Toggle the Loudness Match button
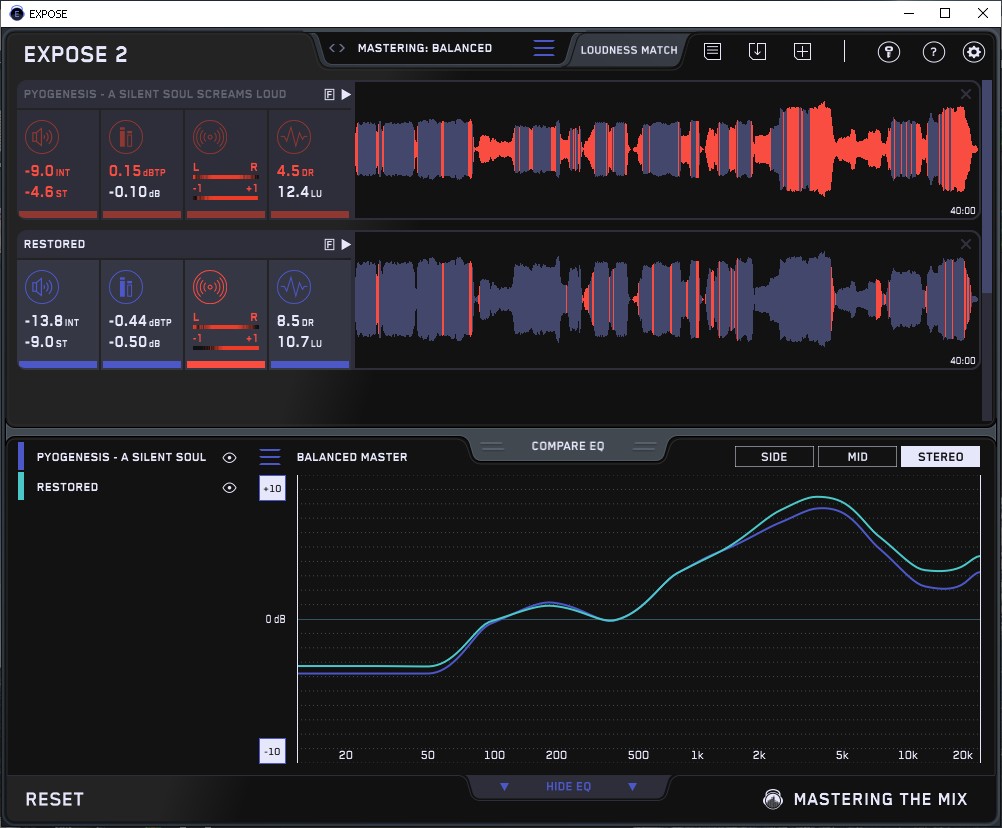 pos(629,50)
